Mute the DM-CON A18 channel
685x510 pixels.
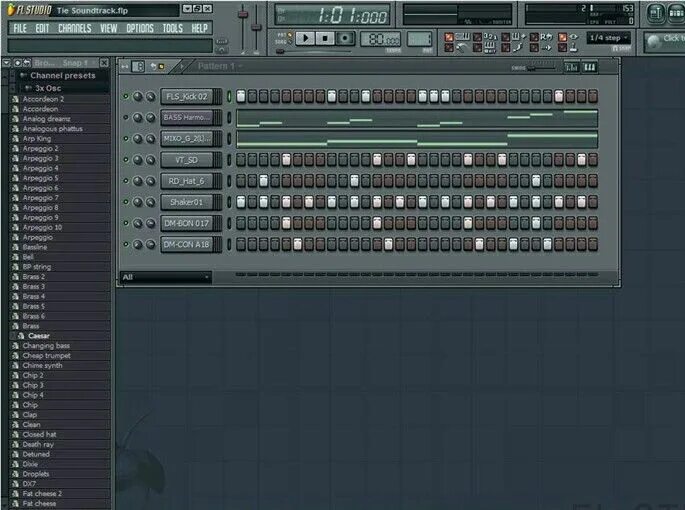click(x=126, y=244)
